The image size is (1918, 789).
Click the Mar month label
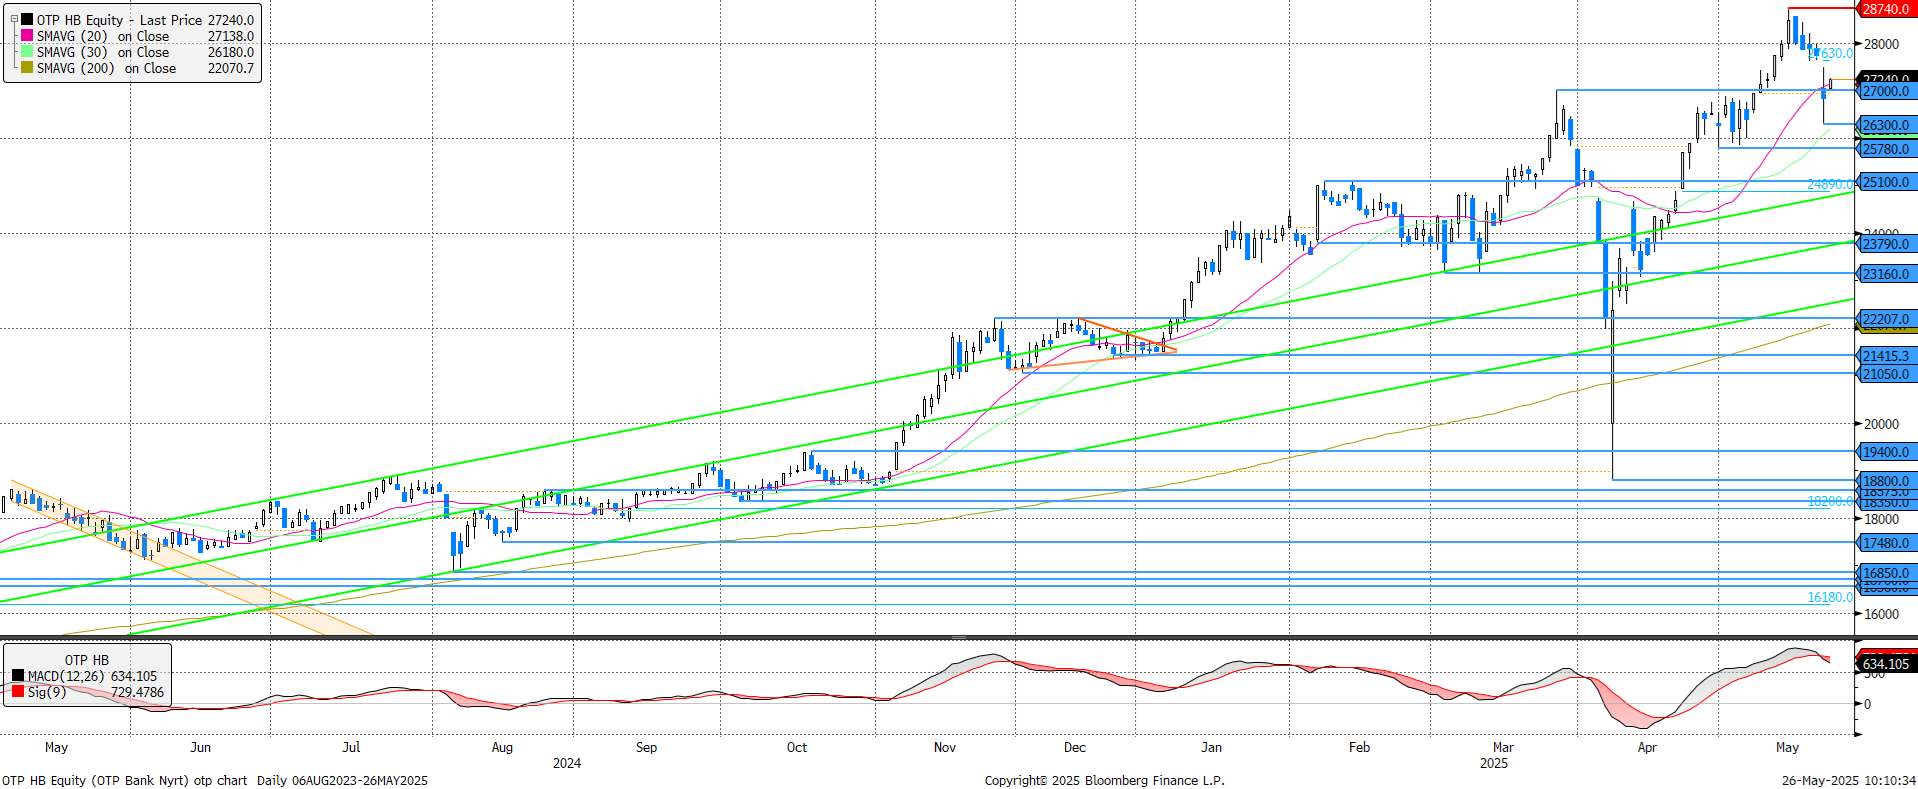[1503, 747]
